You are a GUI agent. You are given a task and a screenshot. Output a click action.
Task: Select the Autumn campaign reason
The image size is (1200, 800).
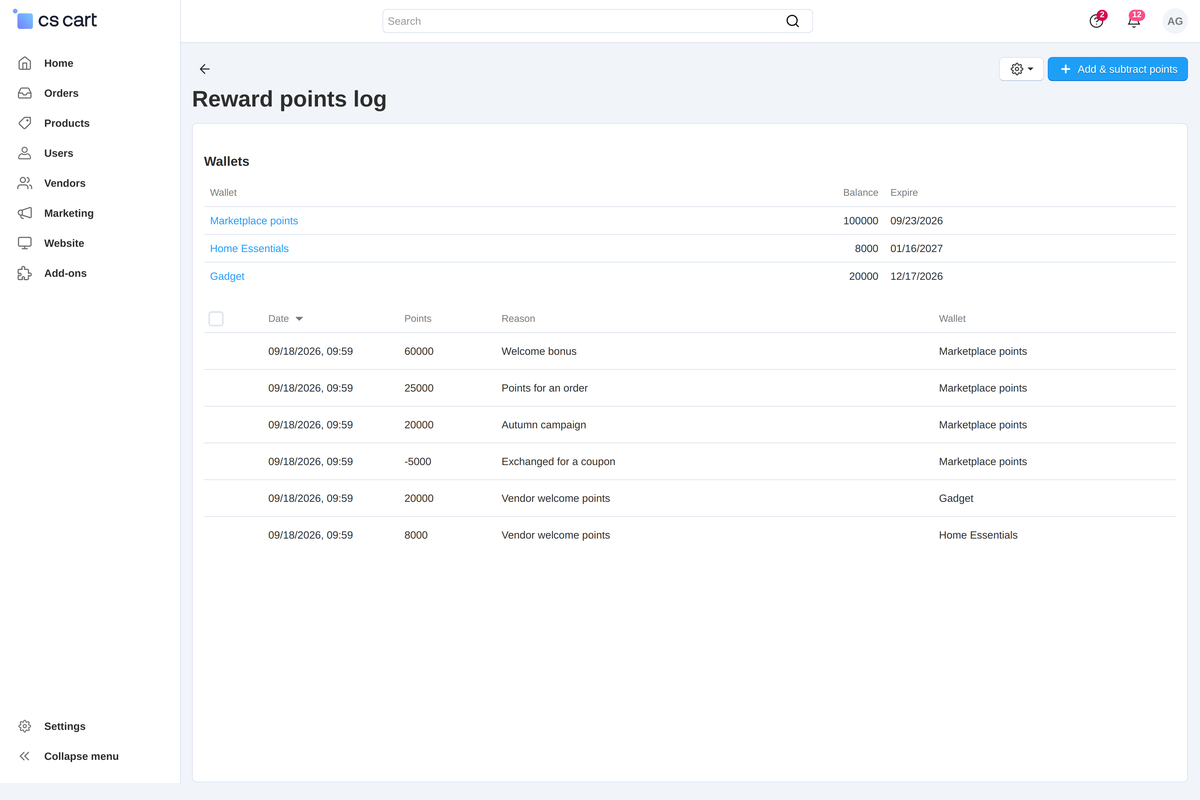click(x=544, y=425)
